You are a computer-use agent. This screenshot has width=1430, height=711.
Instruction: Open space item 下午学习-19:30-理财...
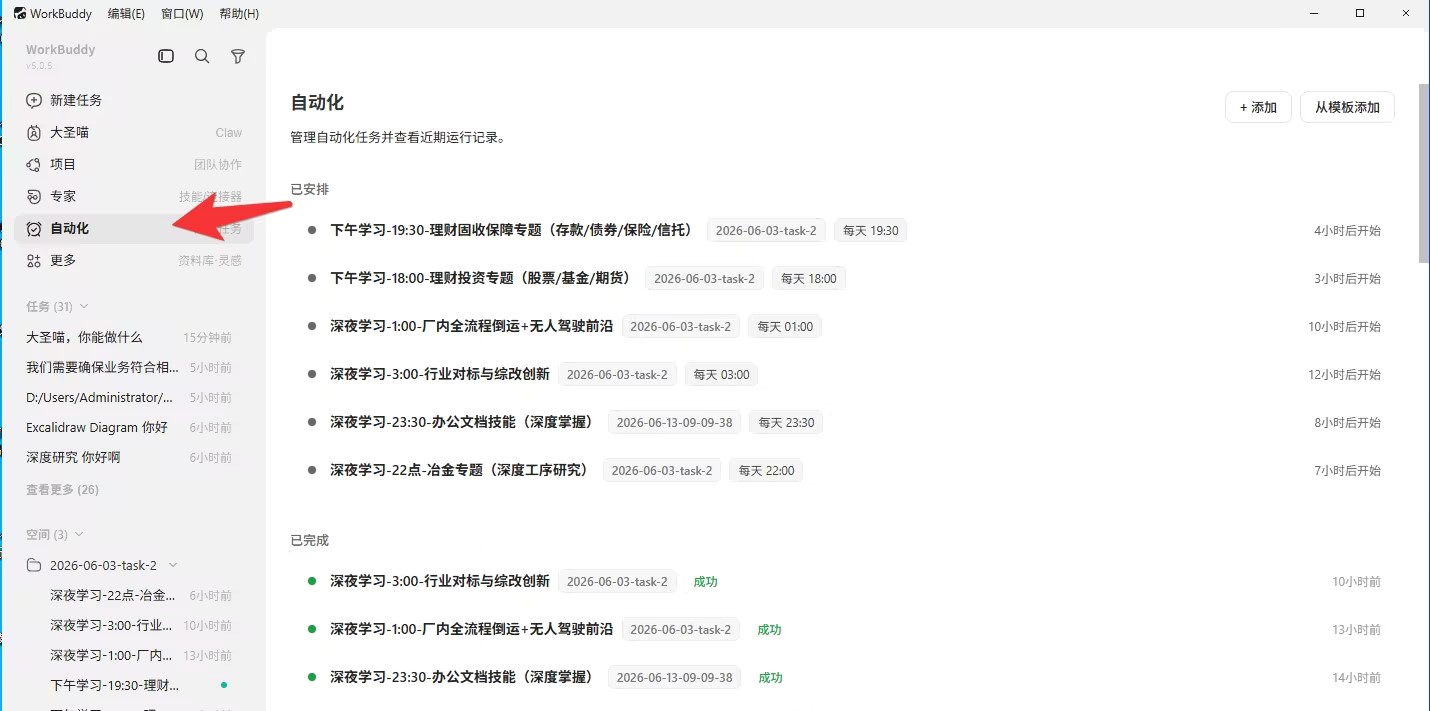click(134, 685)
